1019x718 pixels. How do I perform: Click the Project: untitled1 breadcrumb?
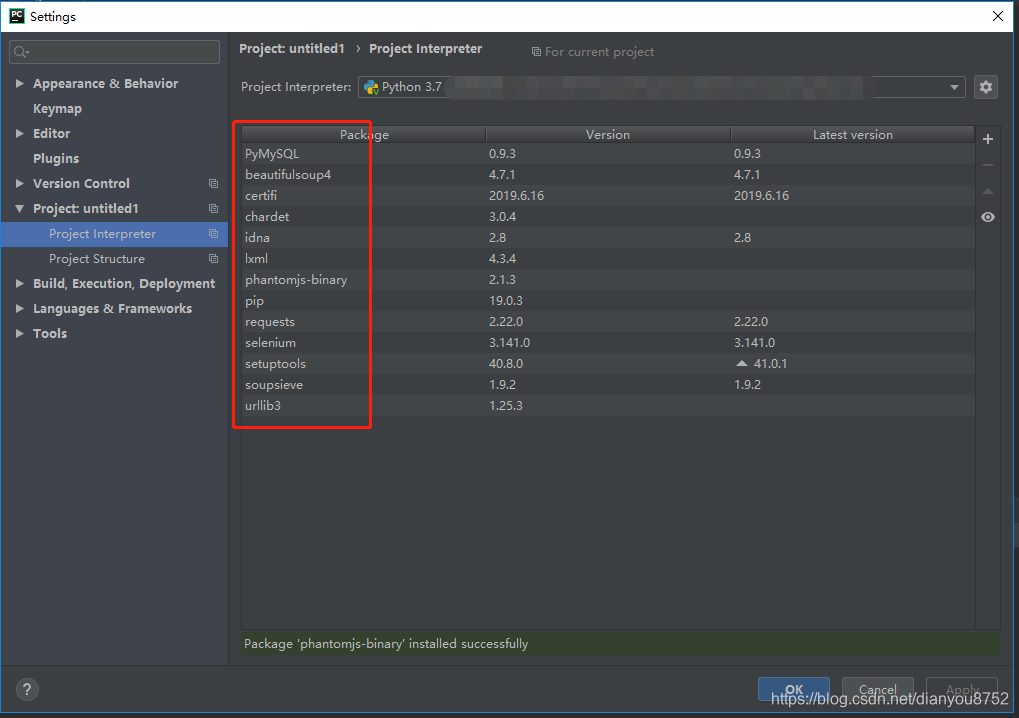292,49
